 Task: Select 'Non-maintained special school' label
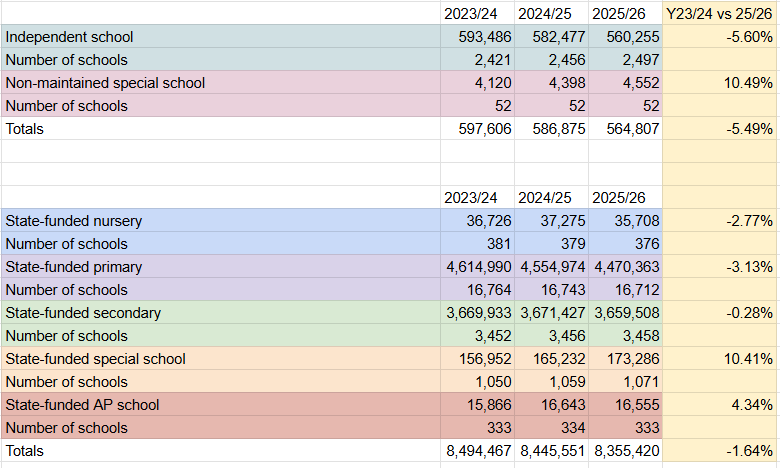(221, 83)
